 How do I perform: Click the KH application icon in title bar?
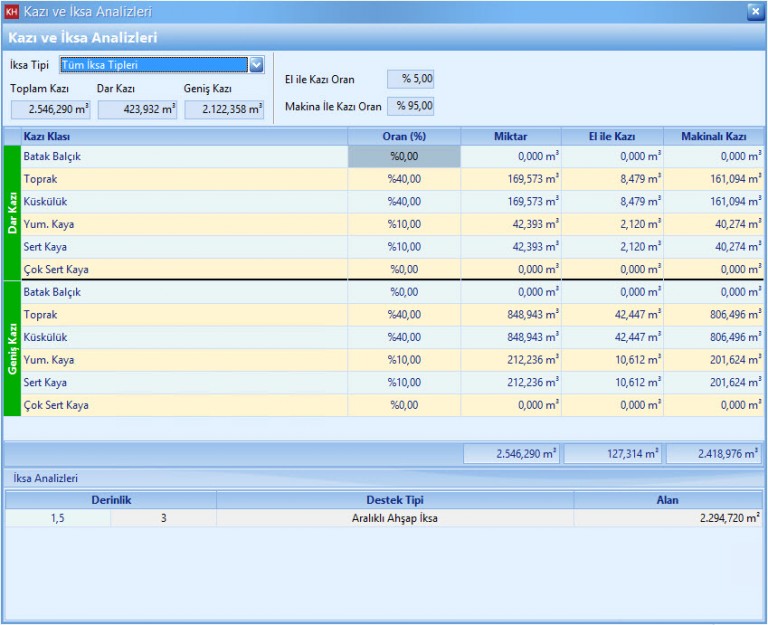pos(12,12)
